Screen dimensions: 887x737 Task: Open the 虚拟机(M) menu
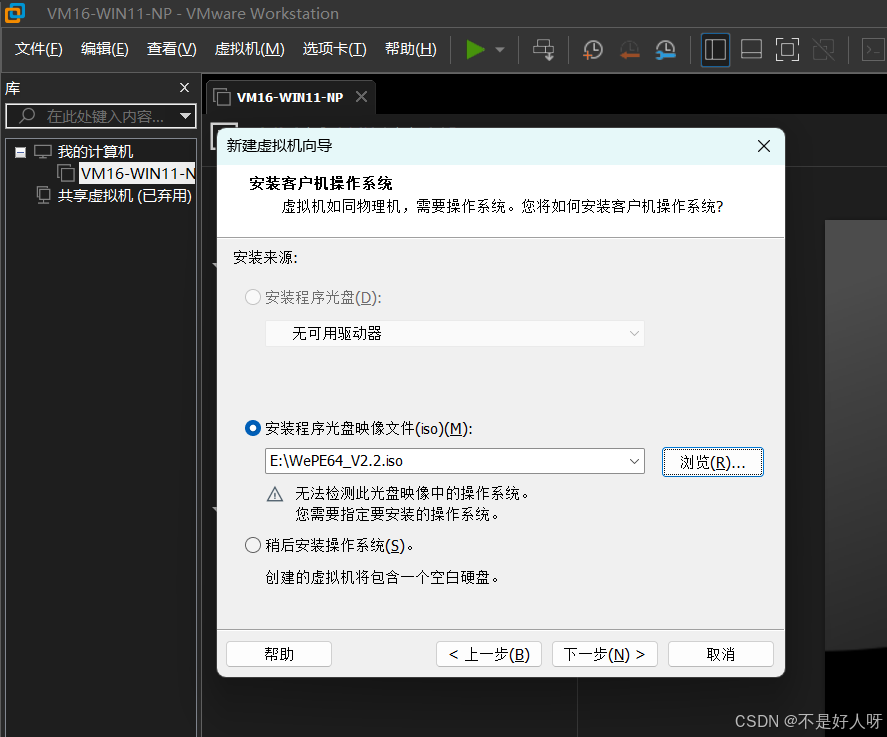click(249, 49)
